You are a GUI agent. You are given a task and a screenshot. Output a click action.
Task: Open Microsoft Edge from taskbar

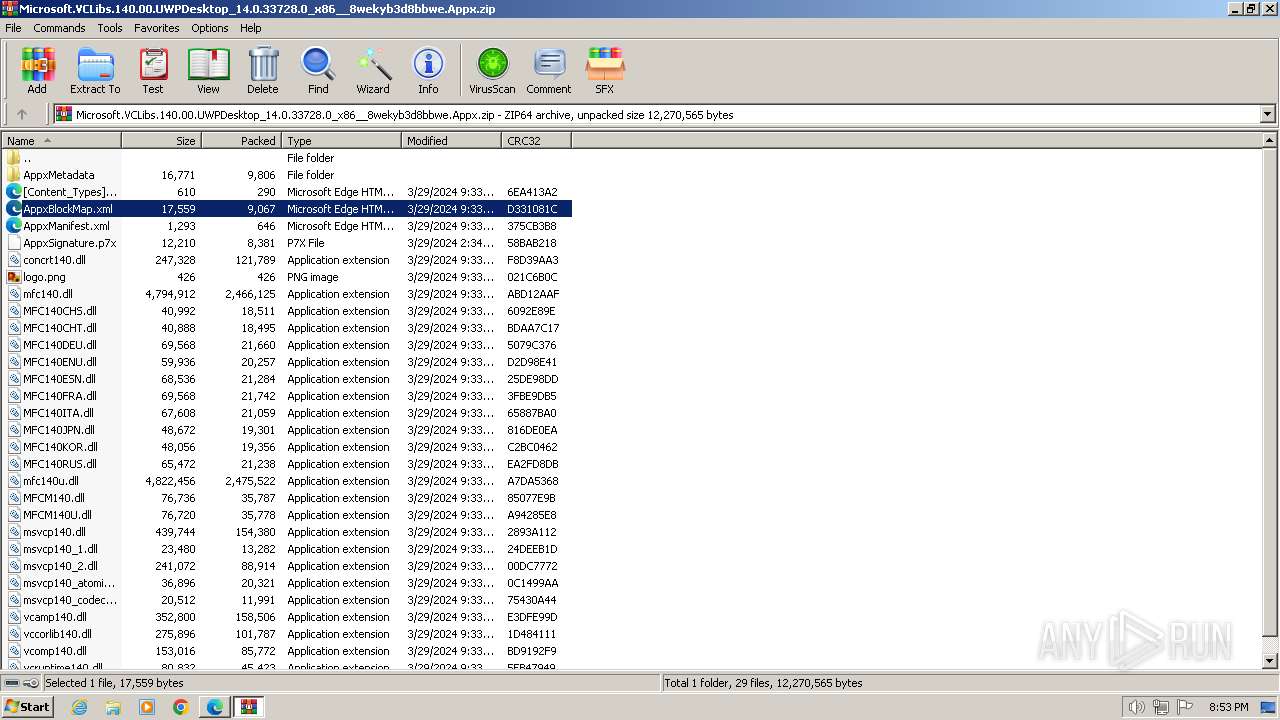coord(215,707)
